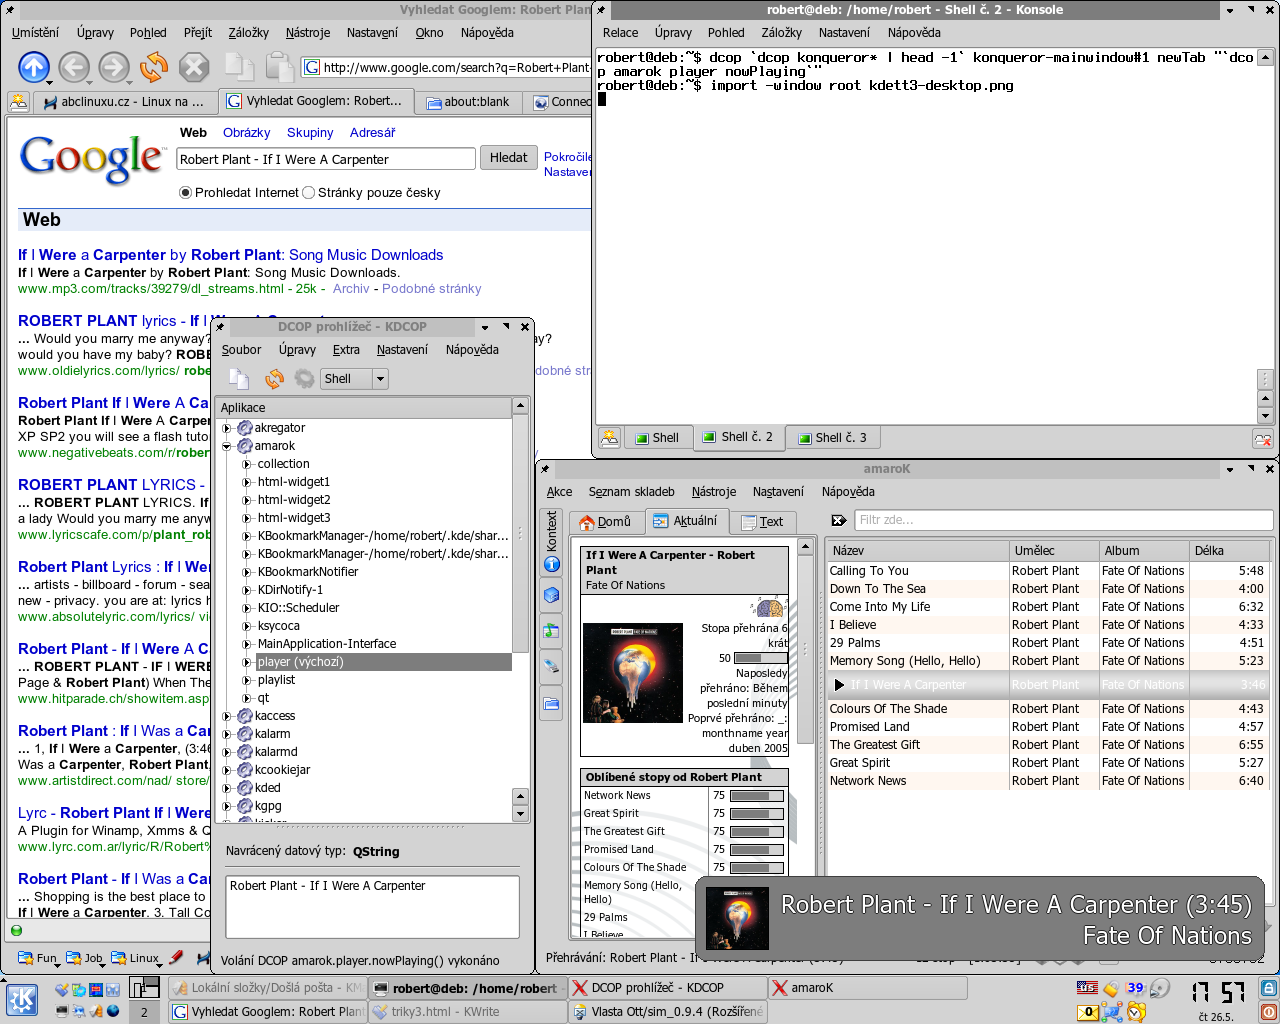Open the first result 'If I Were a Carpenter' link
The image size is (1280, 1024).
coord(230,255)
